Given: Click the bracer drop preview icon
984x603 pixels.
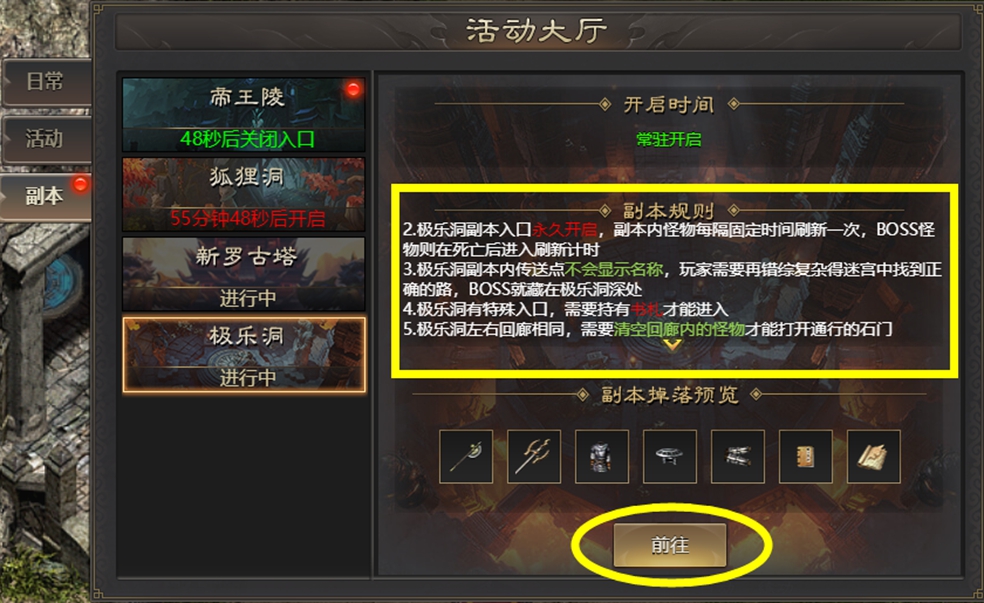Looking at the screenshot, I should tap(737, 456).
